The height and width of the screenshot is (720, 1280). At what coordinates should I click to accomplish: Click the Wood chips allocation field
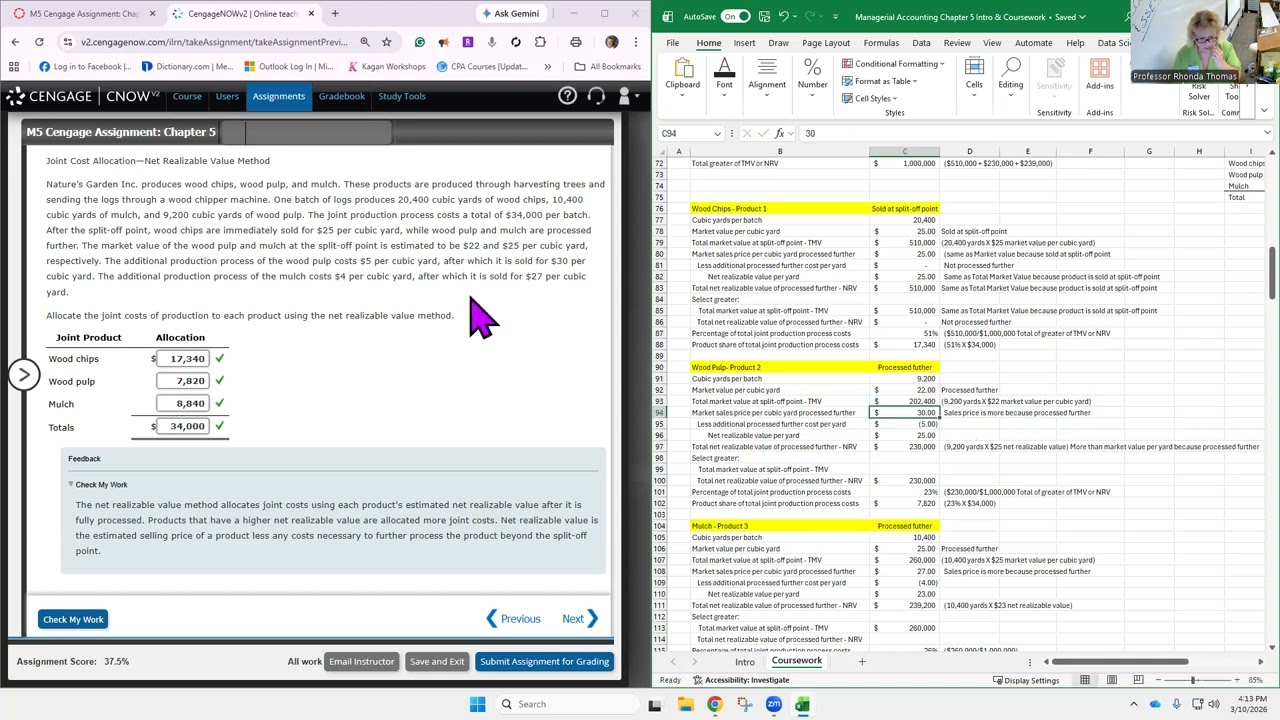183,358
